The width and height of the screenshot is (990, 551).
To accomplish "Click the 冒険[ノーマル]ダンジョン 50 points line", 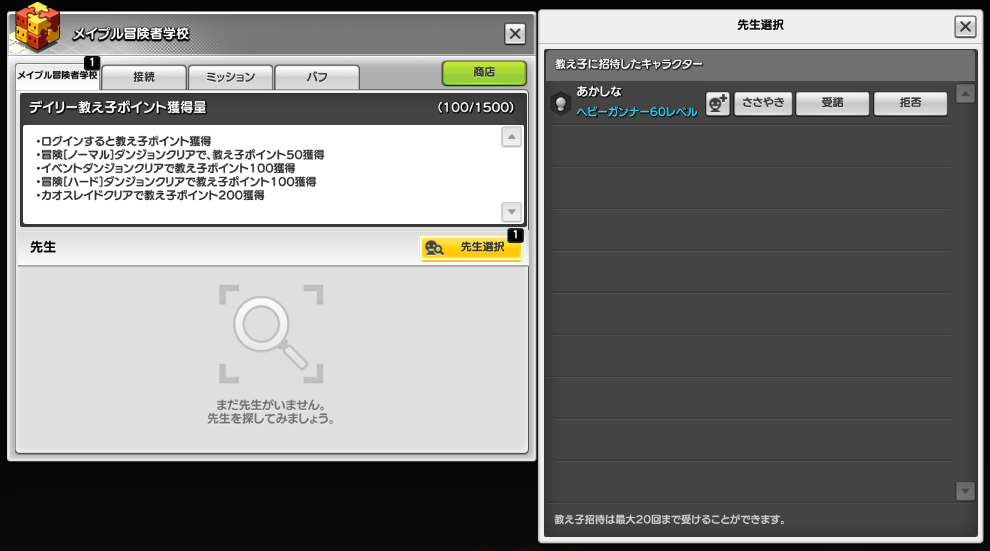I will pyautogui.click(x=180, y=155).
